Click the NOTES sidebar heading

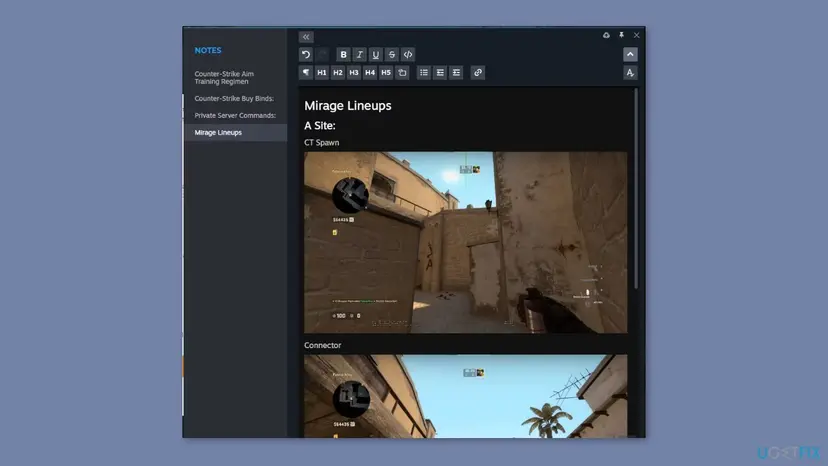[x=208, y=50]
